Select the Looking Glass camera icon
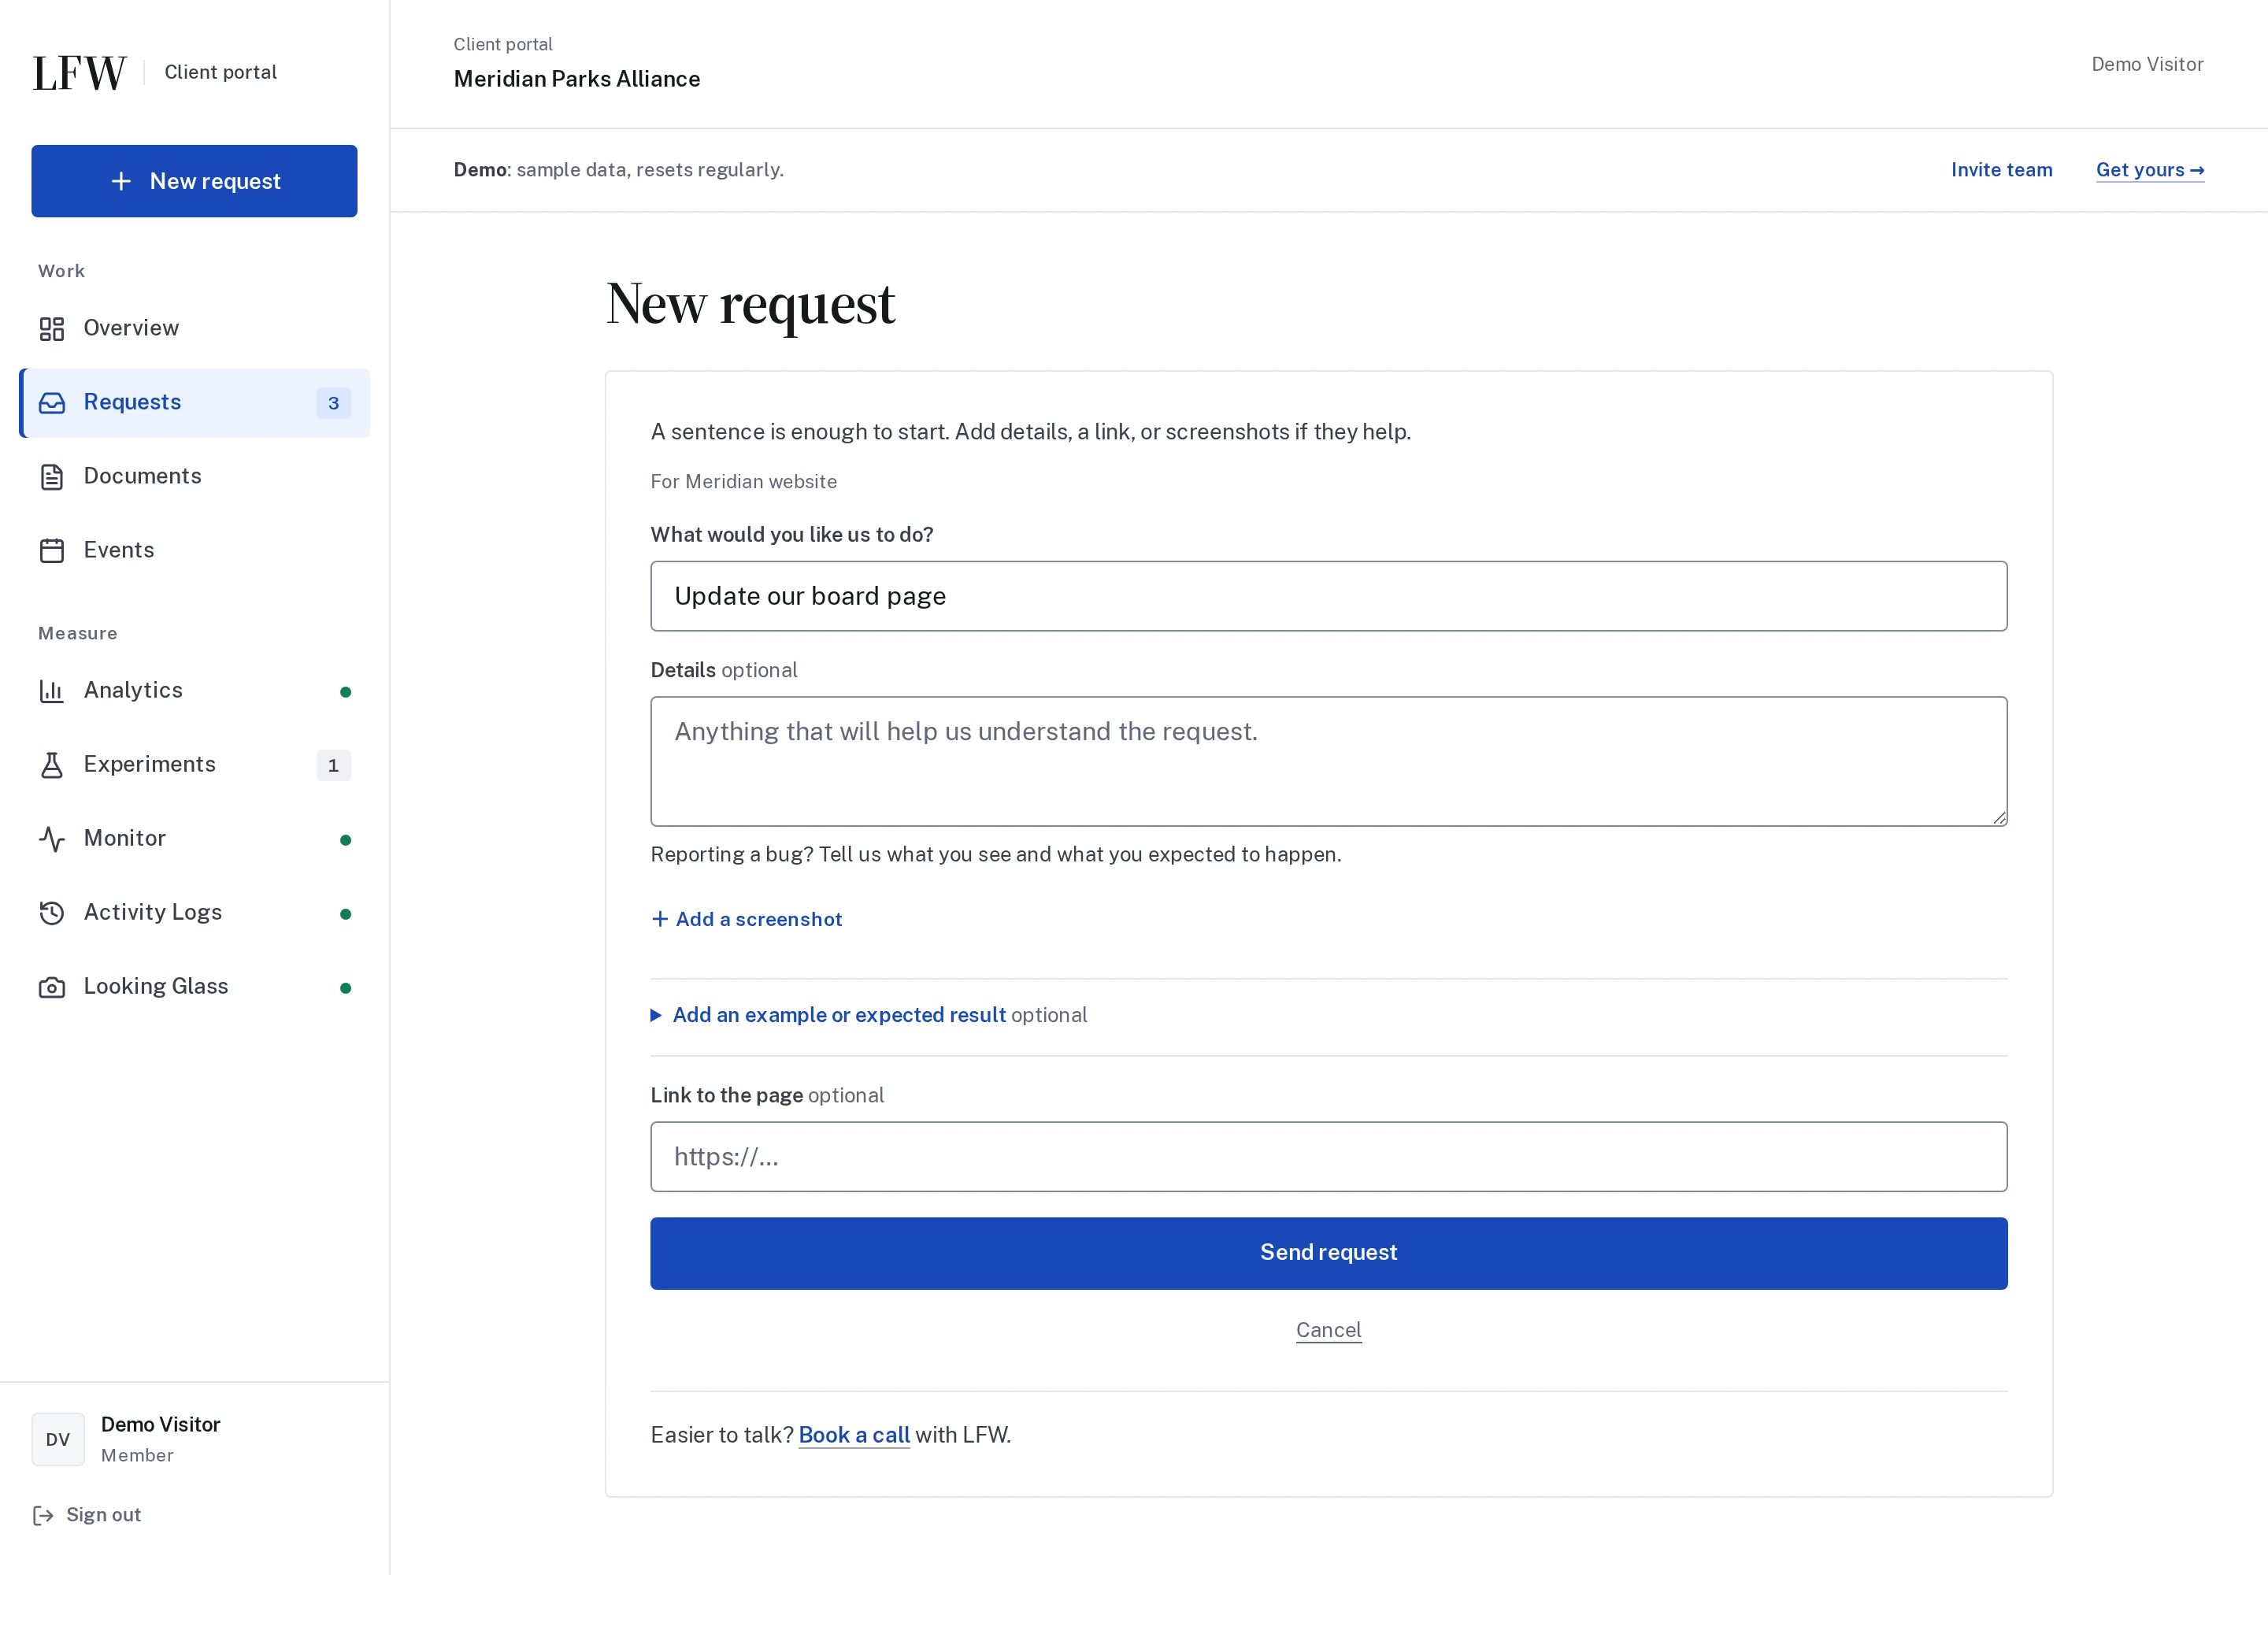2268x1630 pixels. pyautogui.click(x=52, y=987)
